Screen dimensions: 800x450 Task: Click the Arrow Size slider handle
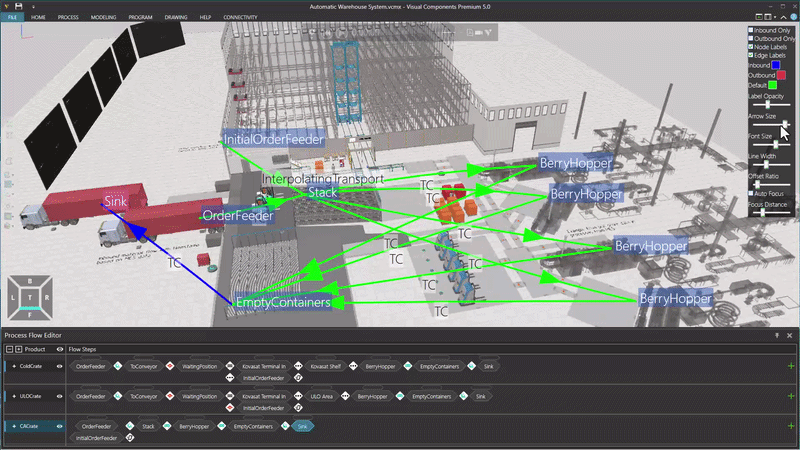click(785, 124)
